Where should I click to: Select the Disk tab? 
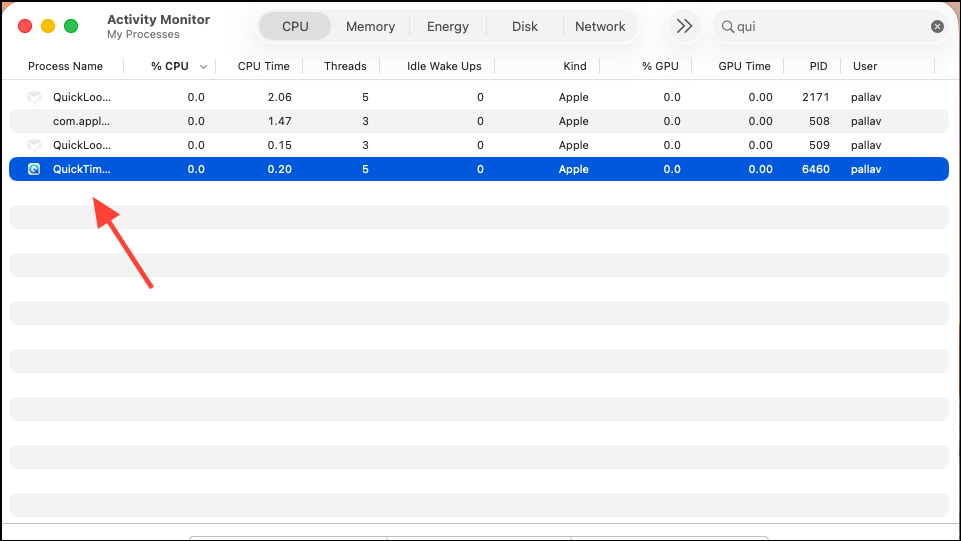(x=525, y=27)
